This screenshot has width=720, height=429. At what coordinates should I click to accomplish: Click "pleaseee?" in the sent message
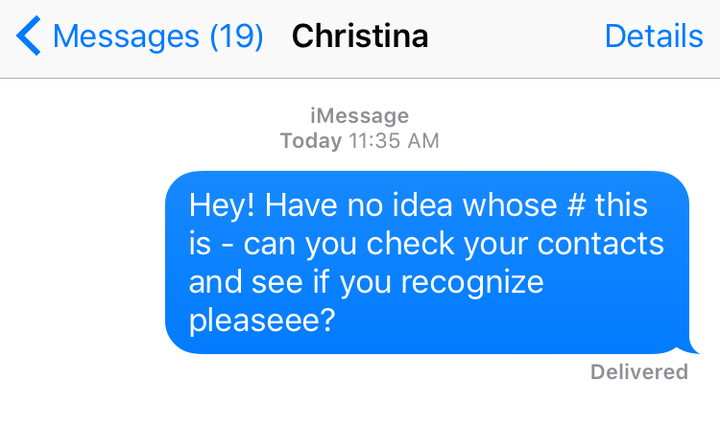pos(261,321)
